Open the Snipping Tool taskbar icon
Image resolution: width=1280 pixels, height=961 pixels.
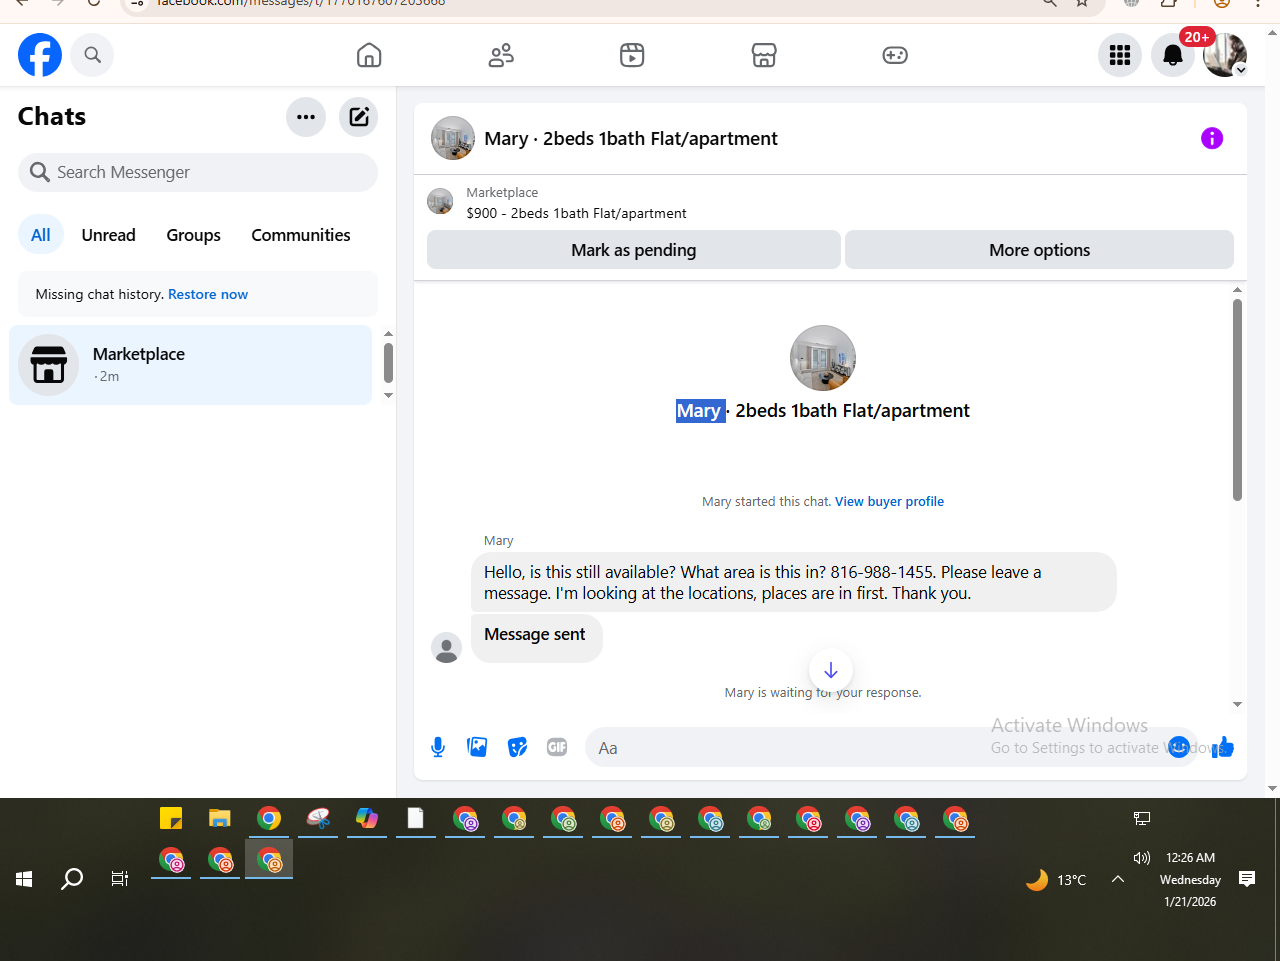pyautogui.click(x=318, y=818)
